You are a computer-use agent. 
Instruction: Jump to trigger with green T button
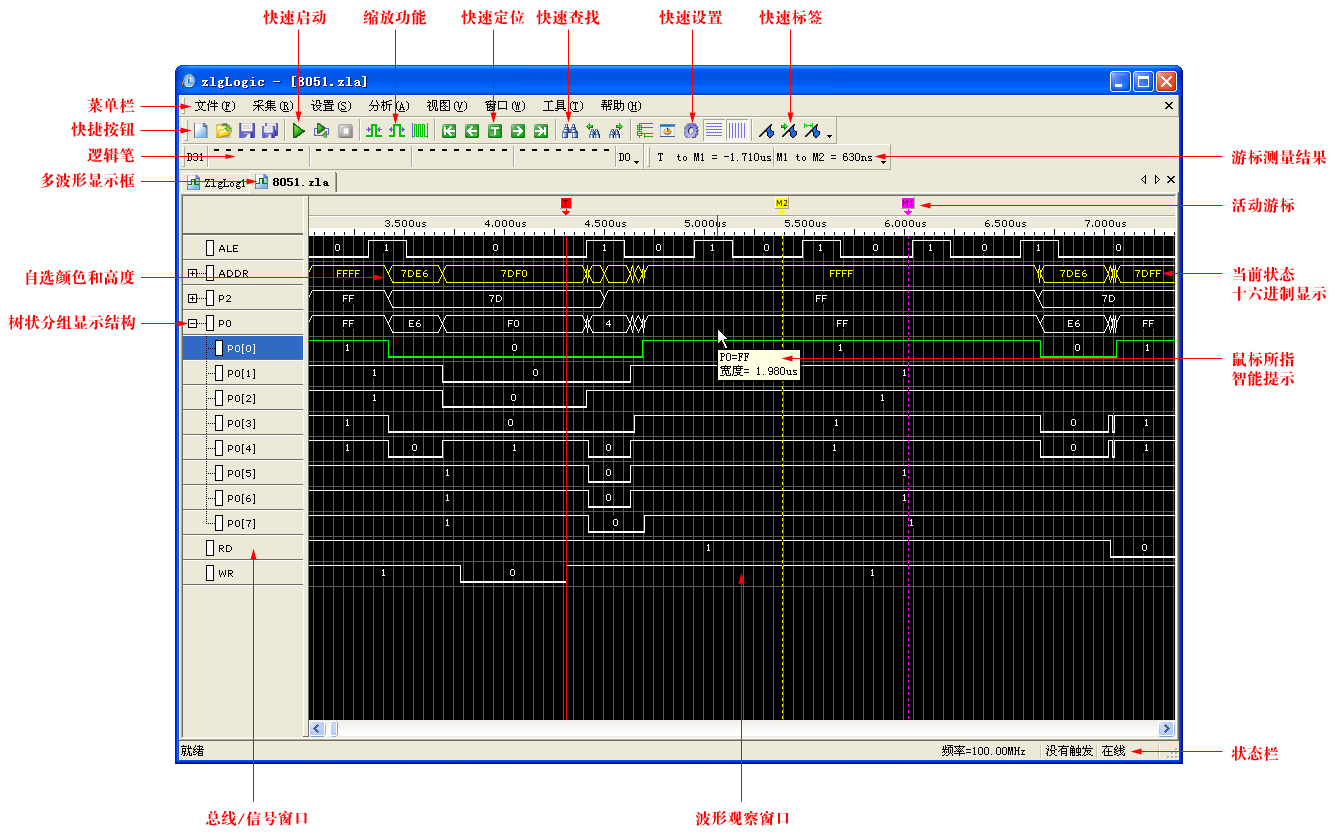click(x=494, y=130)
